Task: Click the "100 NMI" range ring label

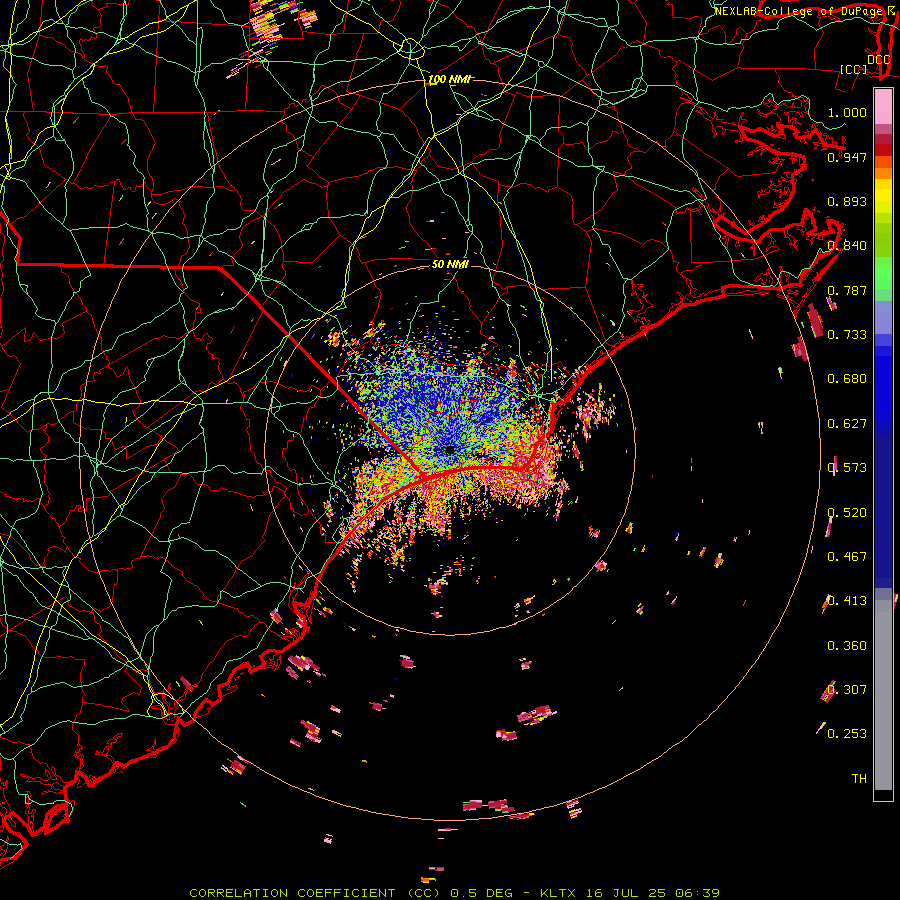Action: [449, 79]
